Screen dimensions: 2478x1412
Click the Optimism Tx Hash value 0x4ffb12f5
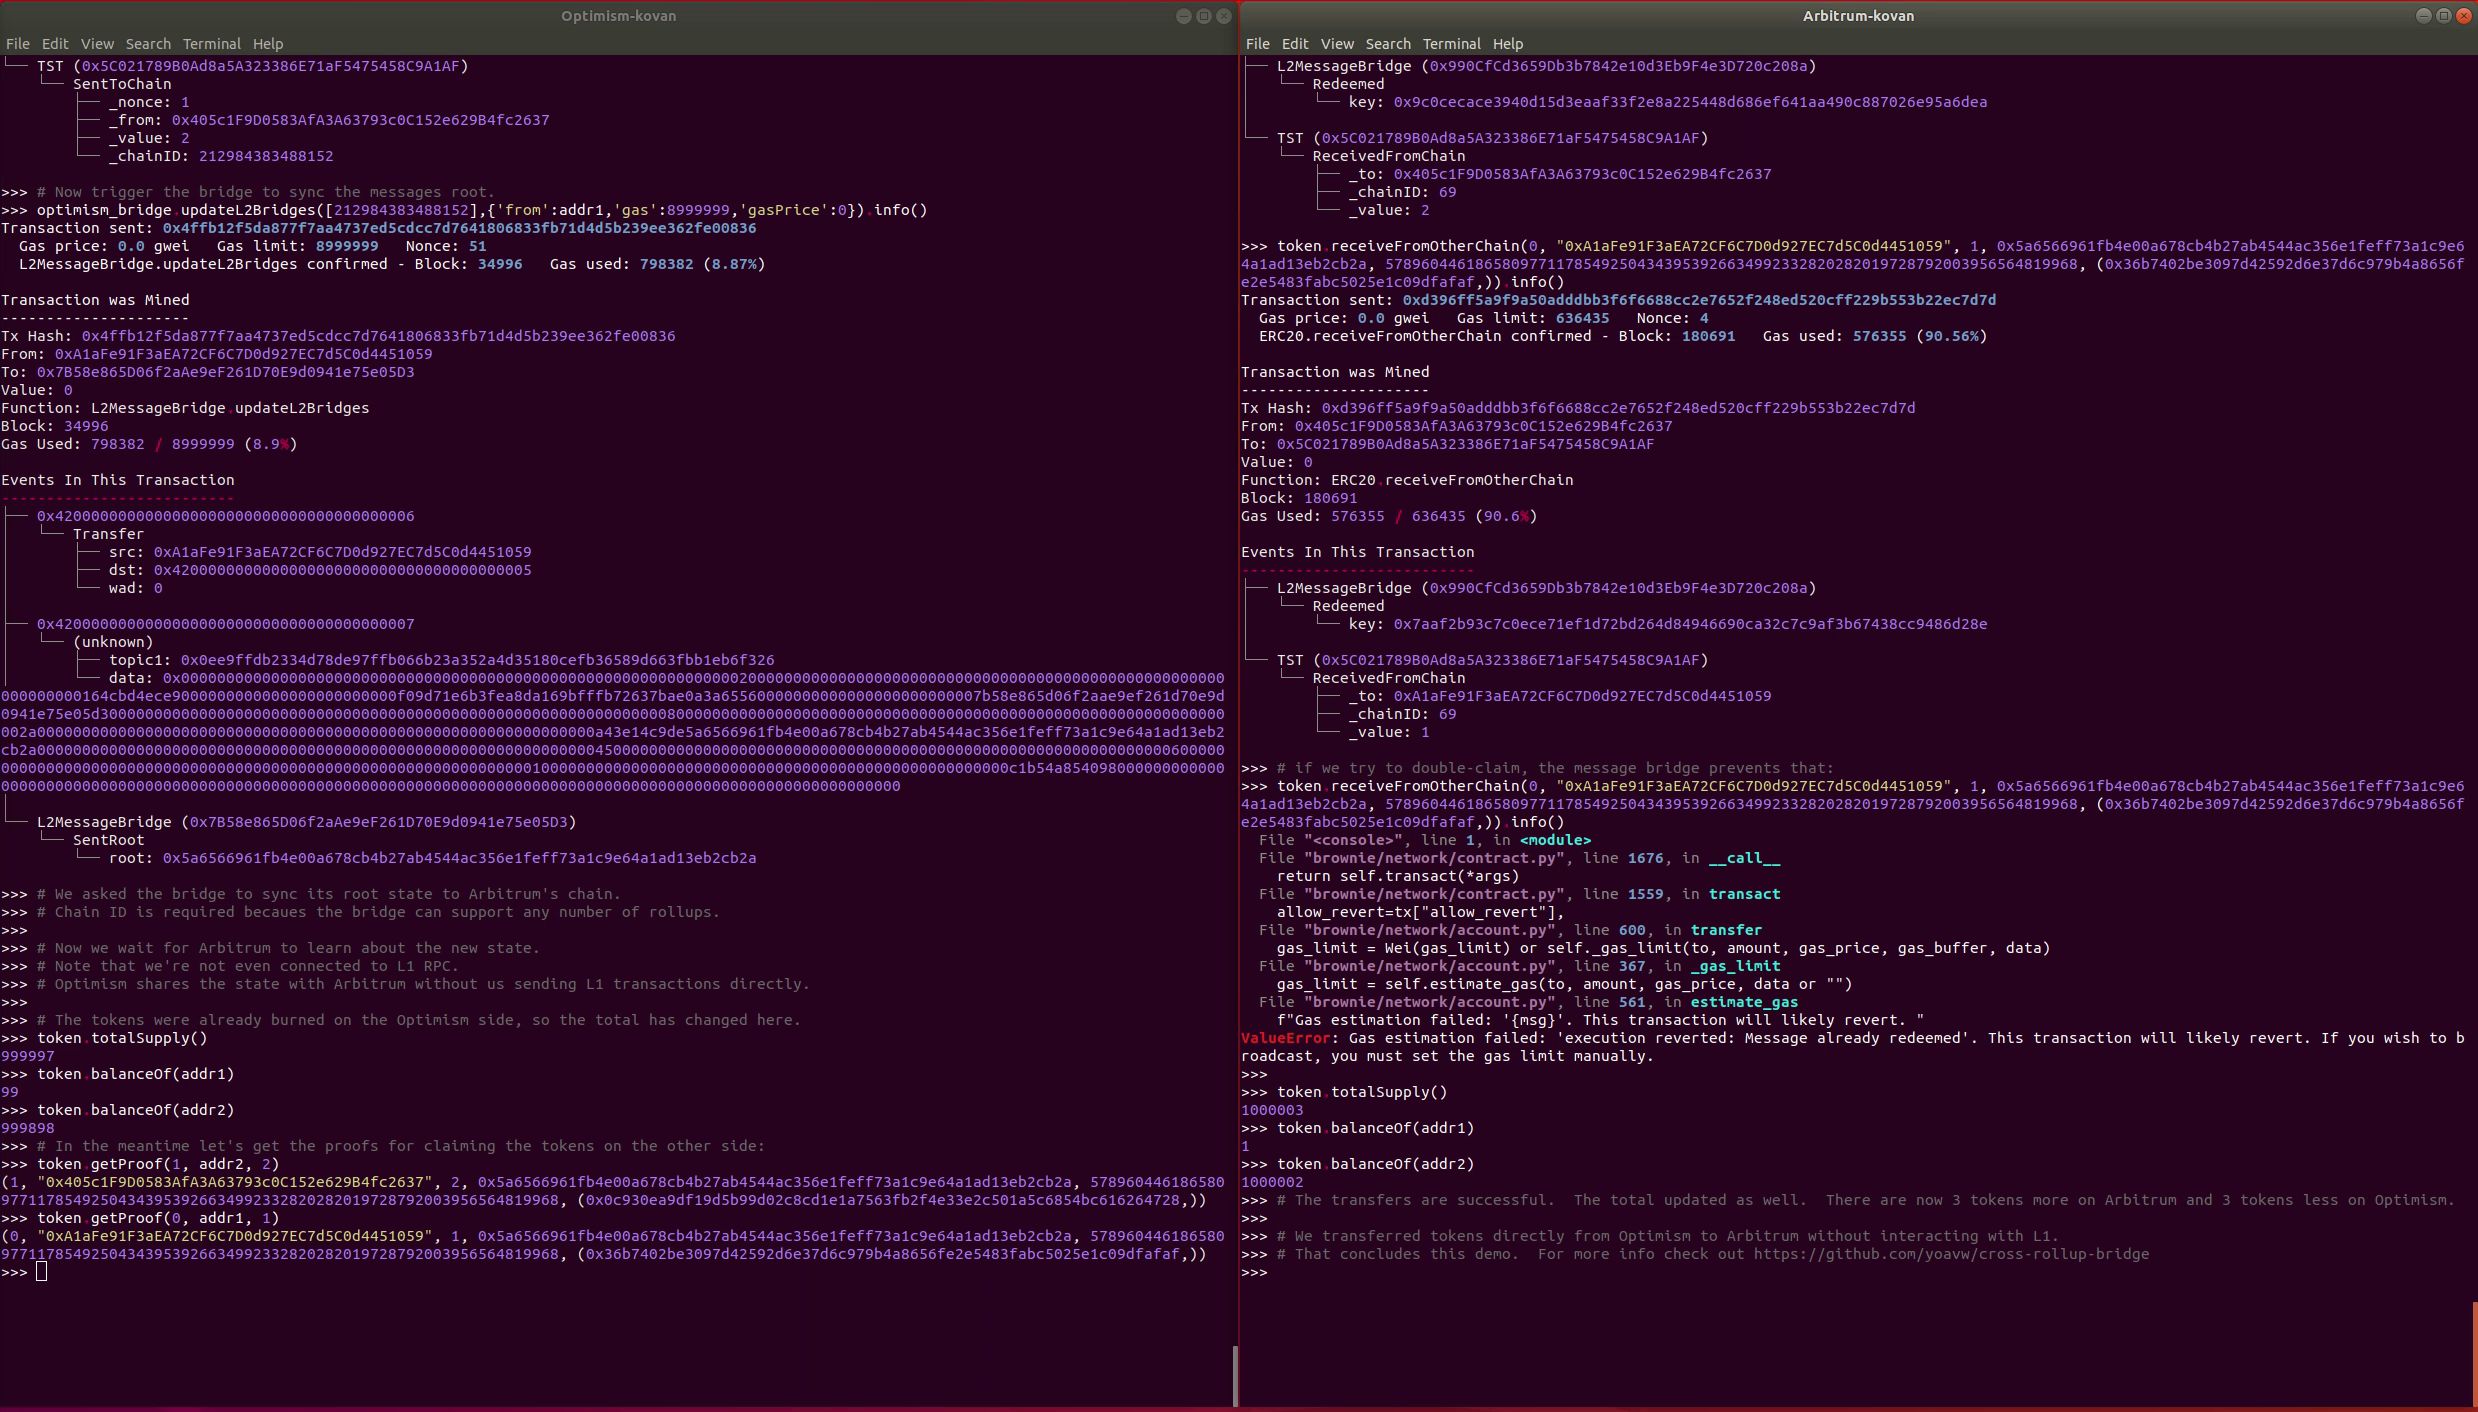[378, 336]
